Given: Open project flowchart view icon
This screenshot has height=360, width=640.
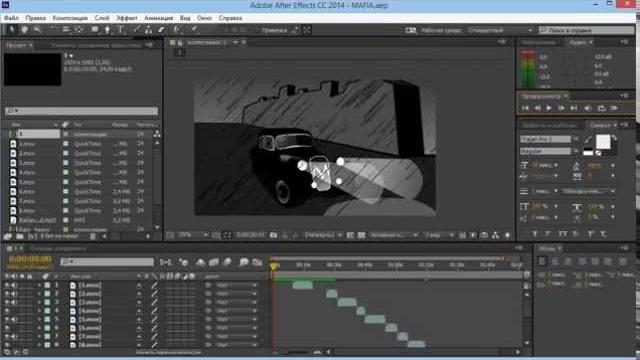Looking at the screenshot, I should tap(157, 134).
